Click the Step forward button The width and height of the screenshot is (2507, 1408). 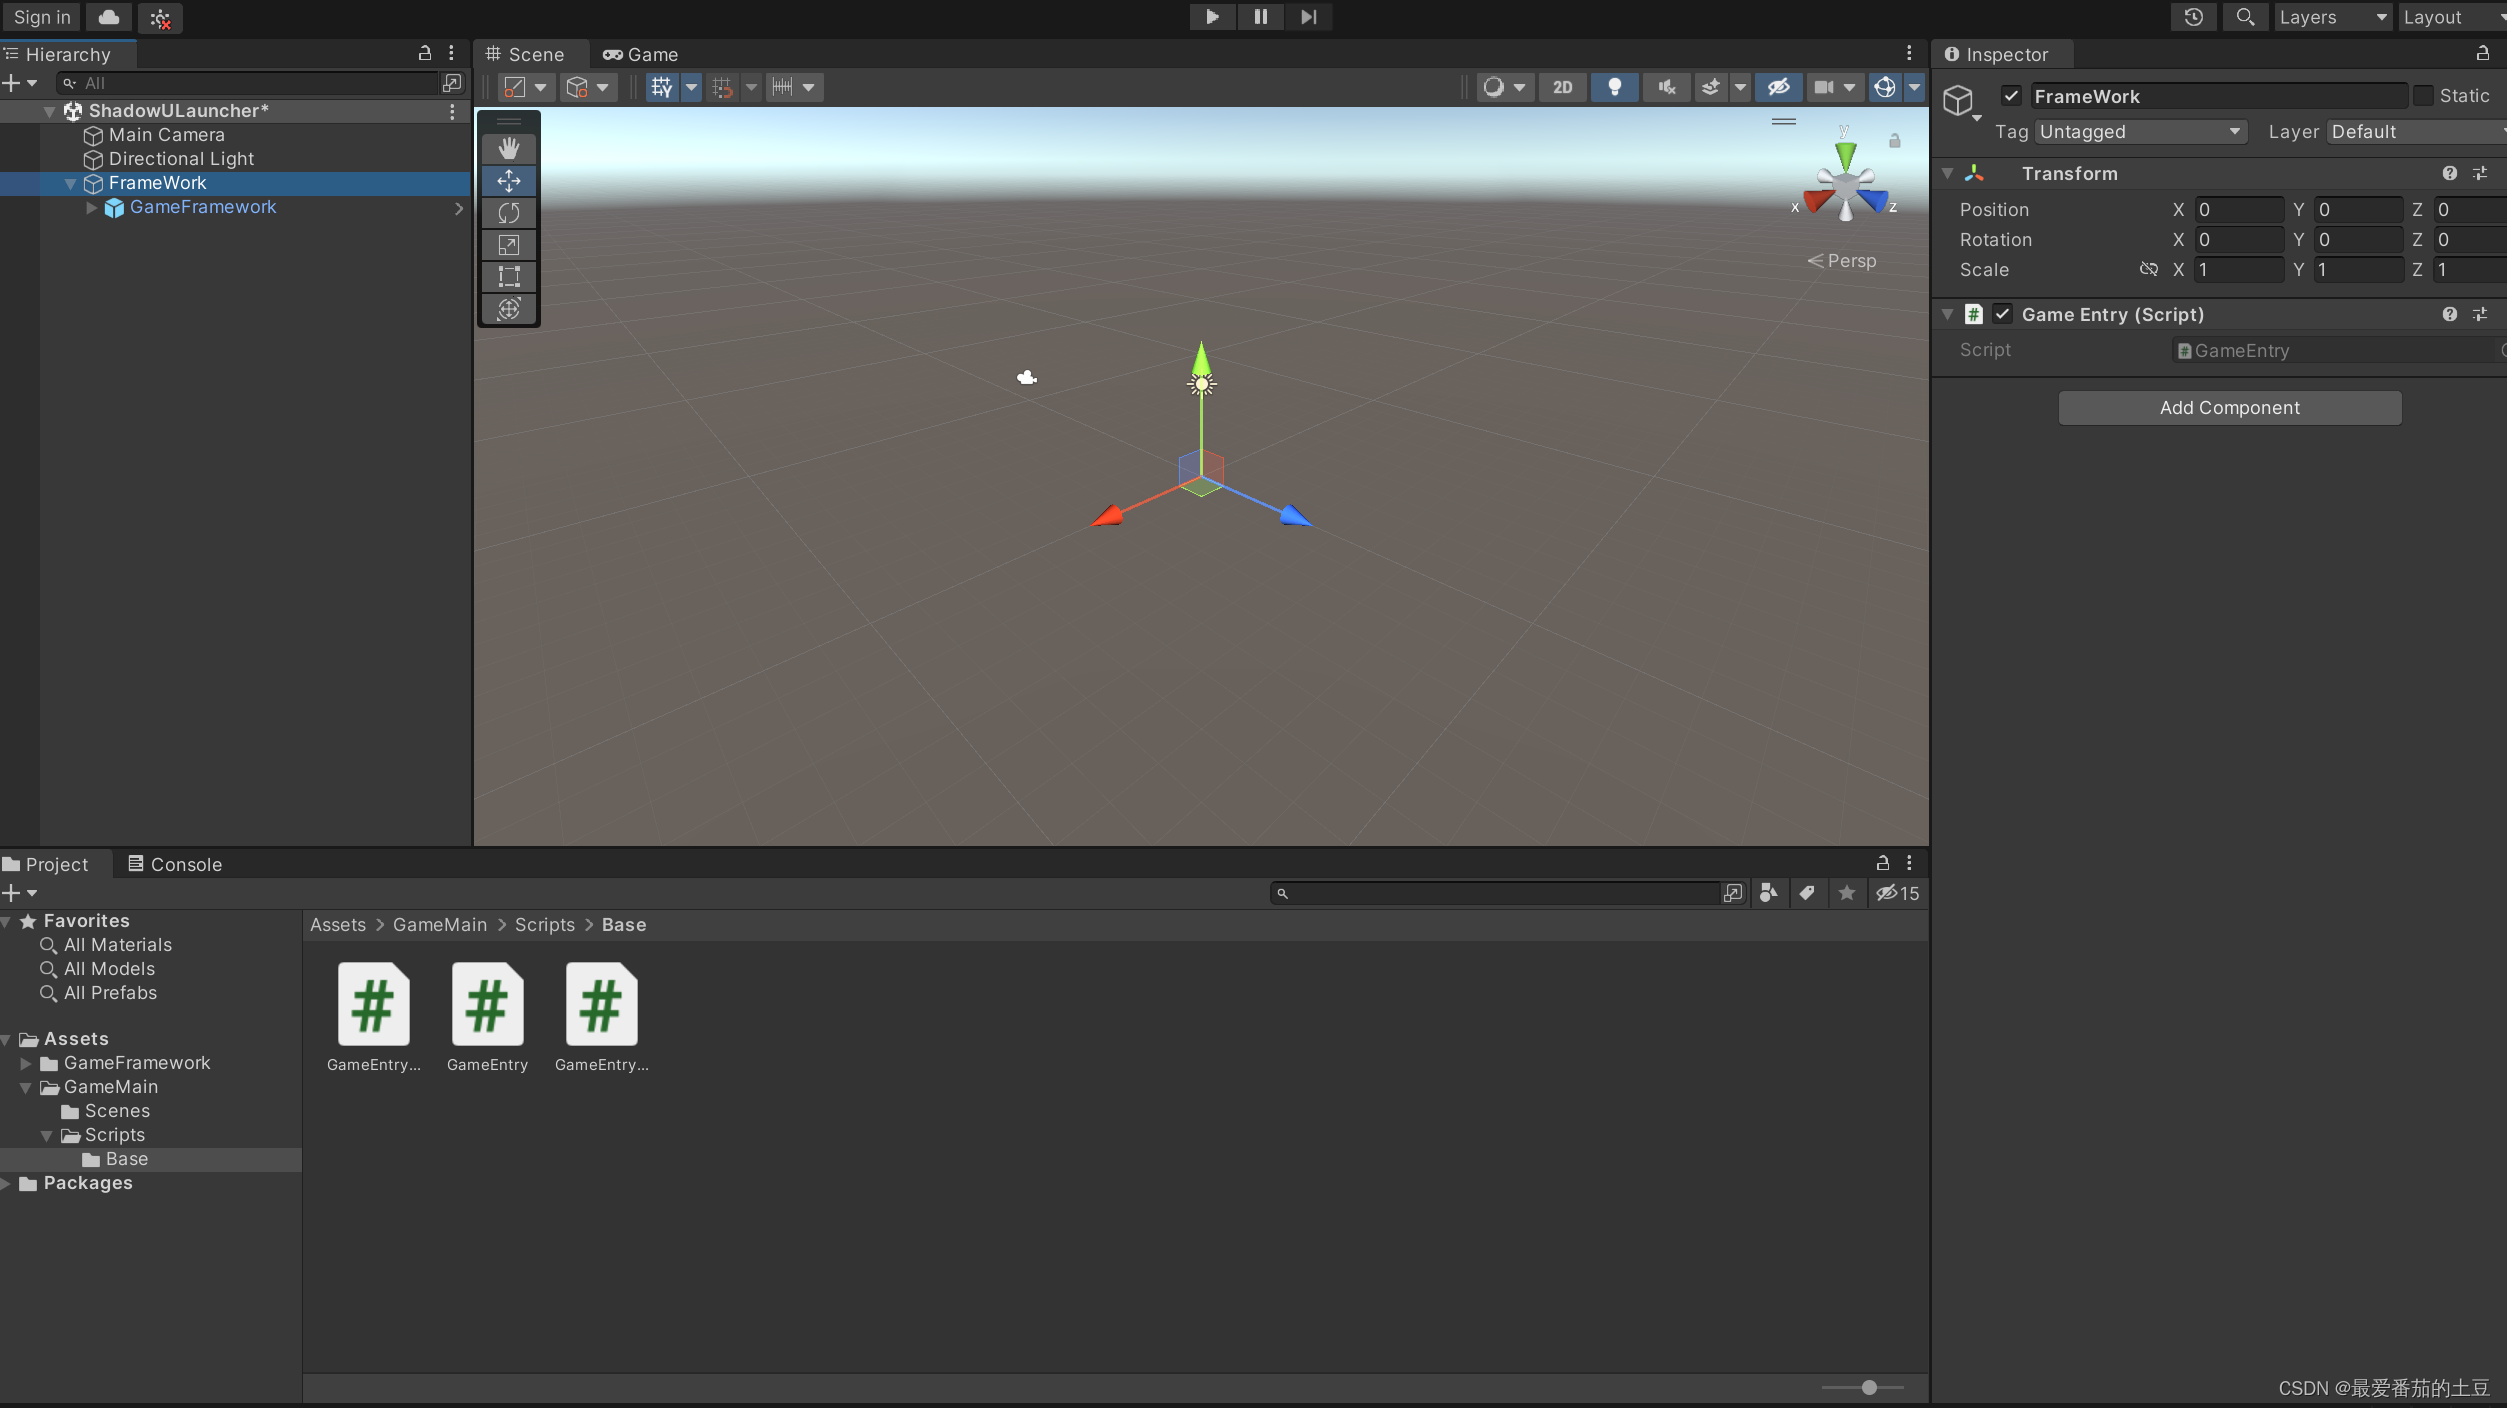tap(1308, 17)
